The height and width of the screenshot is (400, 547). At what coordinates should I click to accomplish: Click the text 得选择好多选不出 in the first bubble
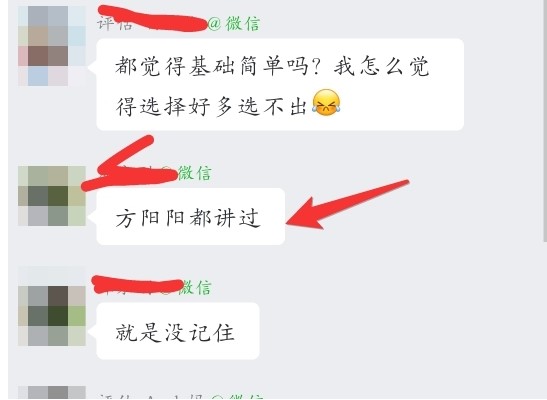pyautogui.click(x=211, y=106)
